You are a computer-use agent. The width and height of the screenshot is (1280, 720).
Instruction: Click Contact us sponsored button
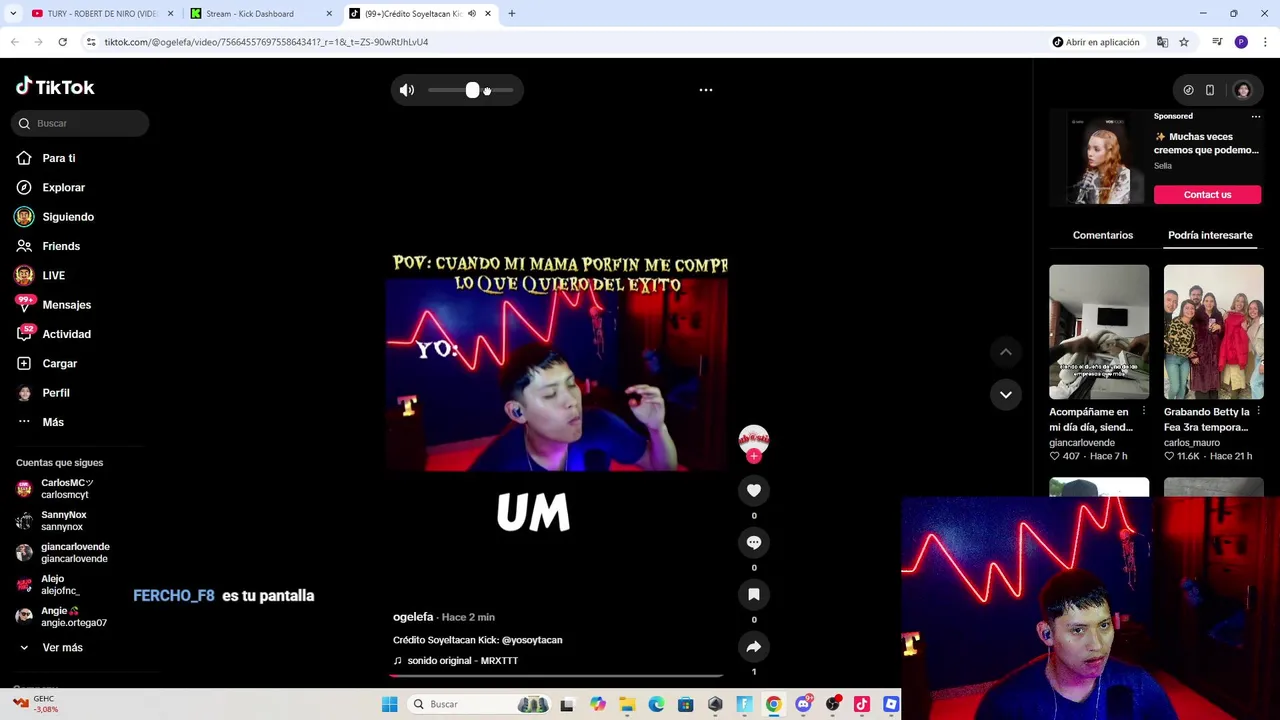[1208, 195]
